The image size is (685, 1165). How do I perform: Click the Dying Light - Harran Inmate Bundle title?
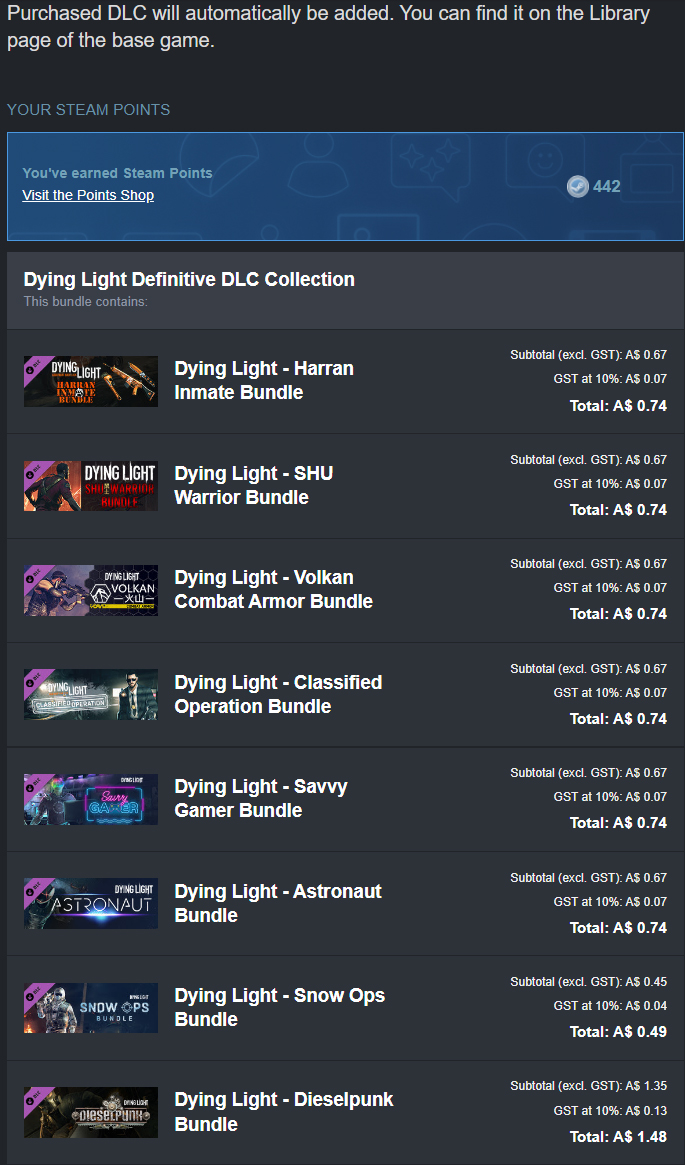pyautogui.click(x=264, y=380)
